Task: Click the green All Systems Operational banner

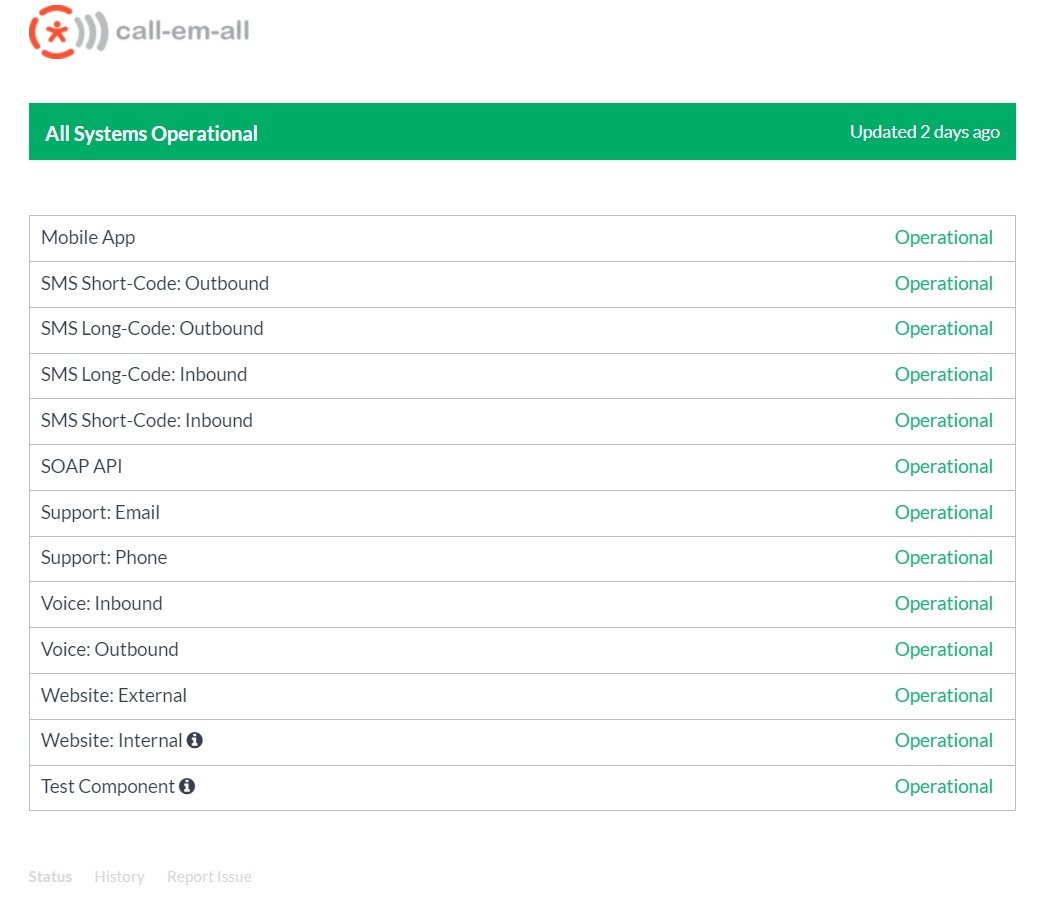Action: (x=522, y=131)
